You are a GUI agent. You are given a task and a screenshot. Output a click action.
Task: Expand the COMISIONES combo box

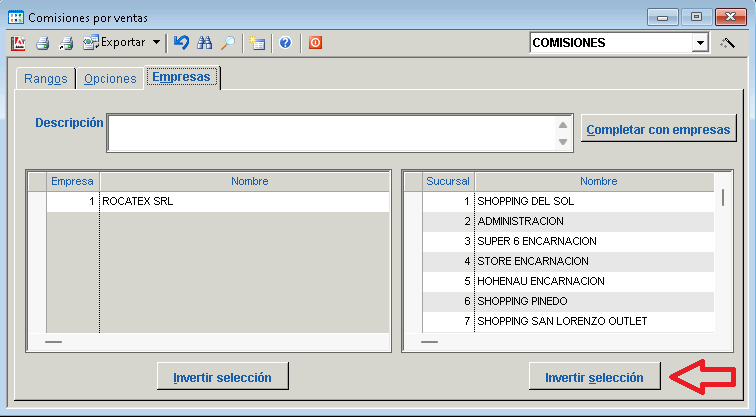pyautogui.click(x=700, y=43)
